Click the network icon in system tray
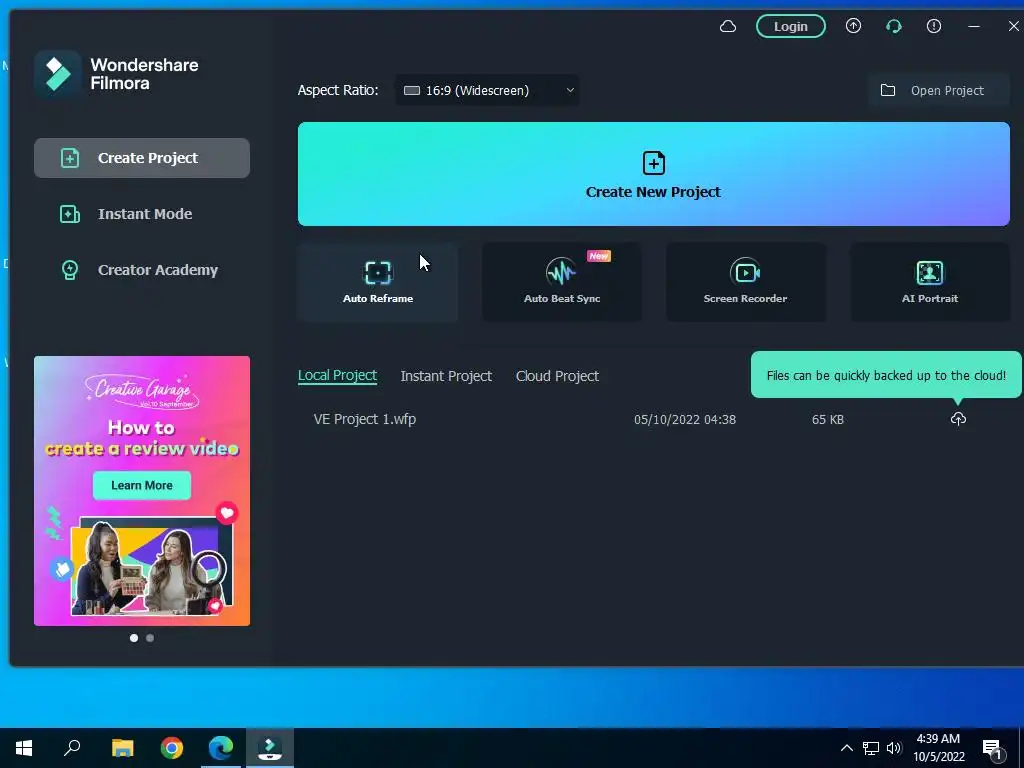Image resolution: width=1024 pixels, height=768 pixels. (x=871, y=748)
